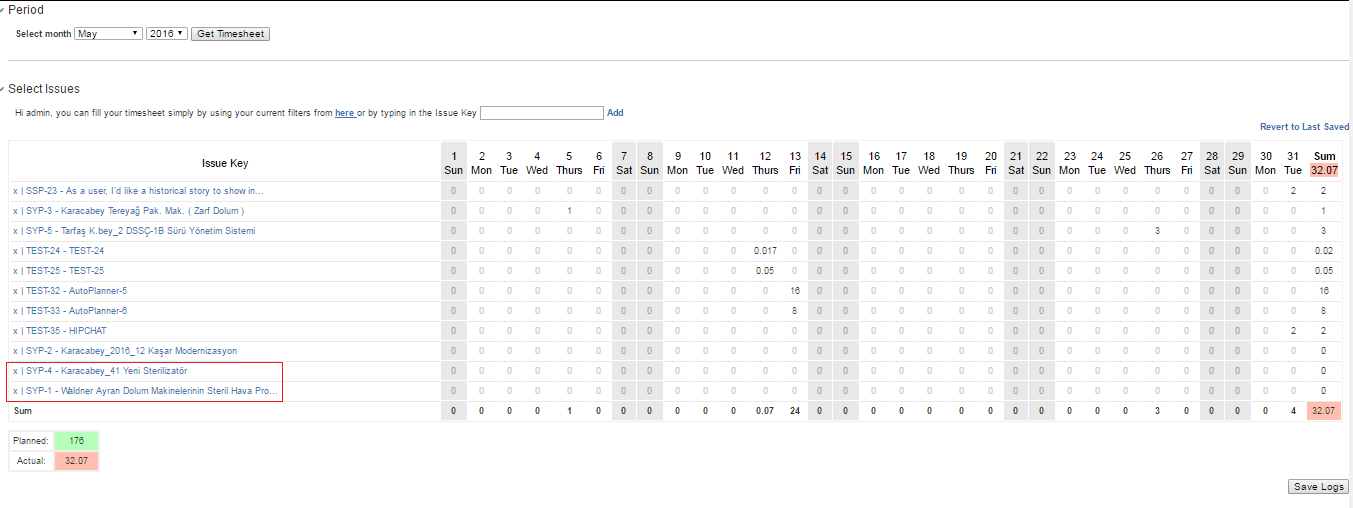
Task: Click the Add link beside Issue Key
Action: tap(615, 113)
